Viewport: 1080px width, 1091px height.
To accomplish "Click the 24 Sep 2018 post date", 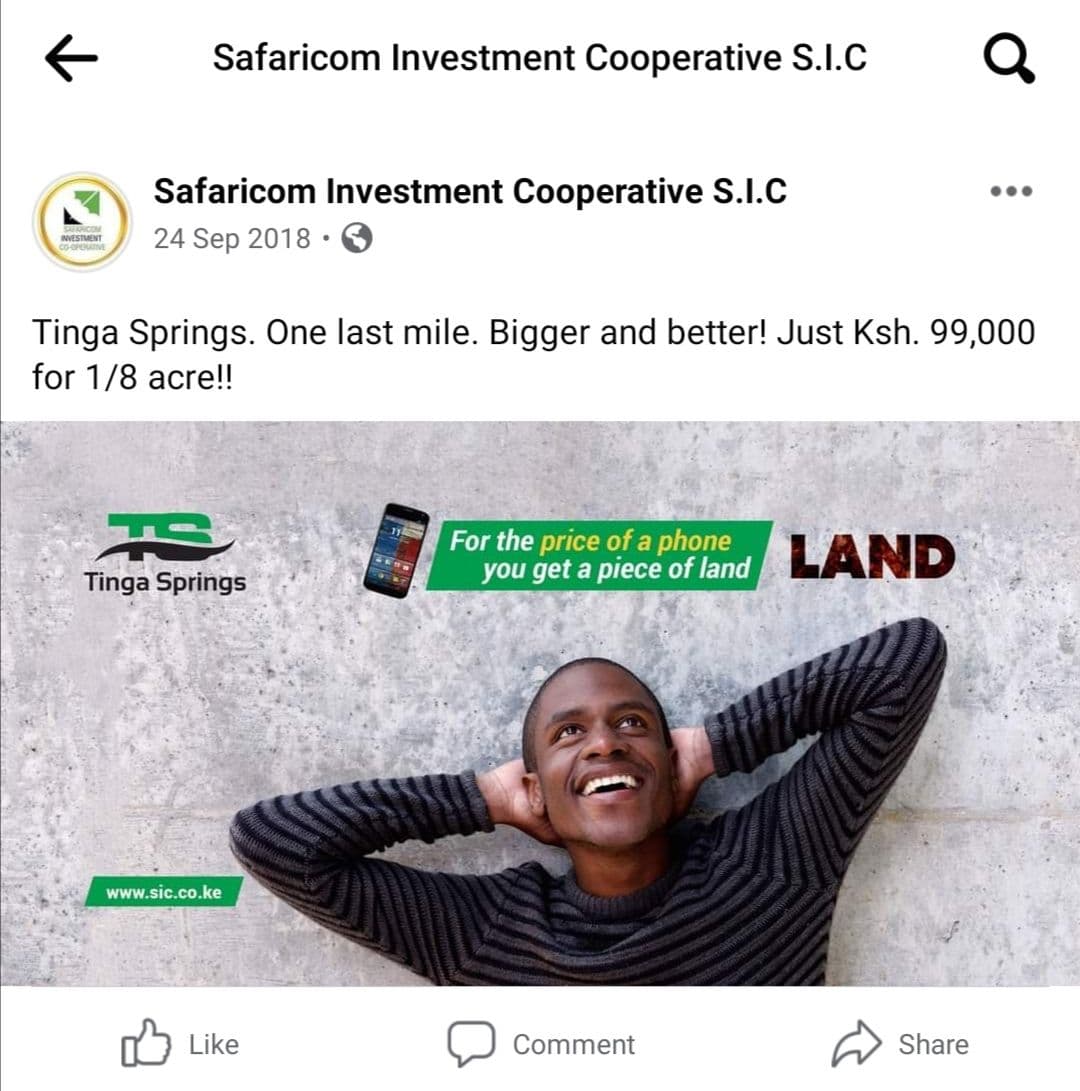I will tap(232, 239).
